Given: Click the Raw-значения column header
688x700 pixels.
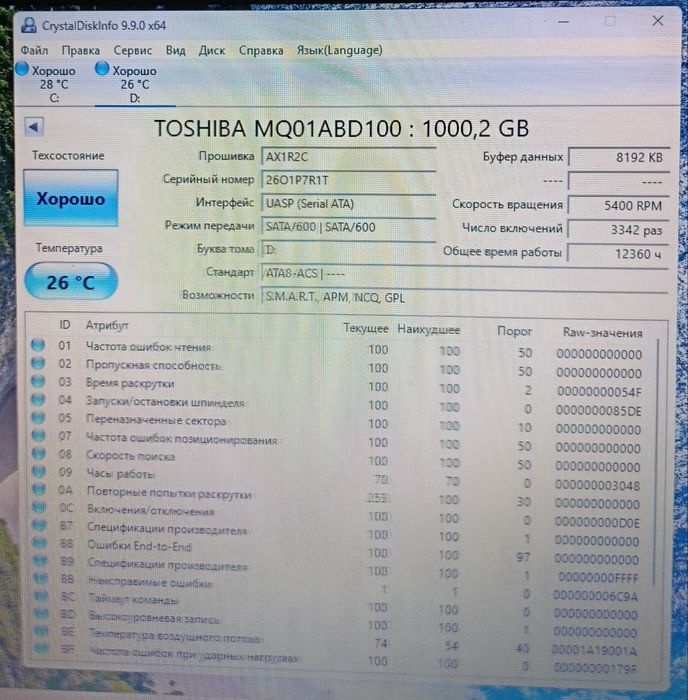Looking at the screenshot, I should click(x=602, y=332).
